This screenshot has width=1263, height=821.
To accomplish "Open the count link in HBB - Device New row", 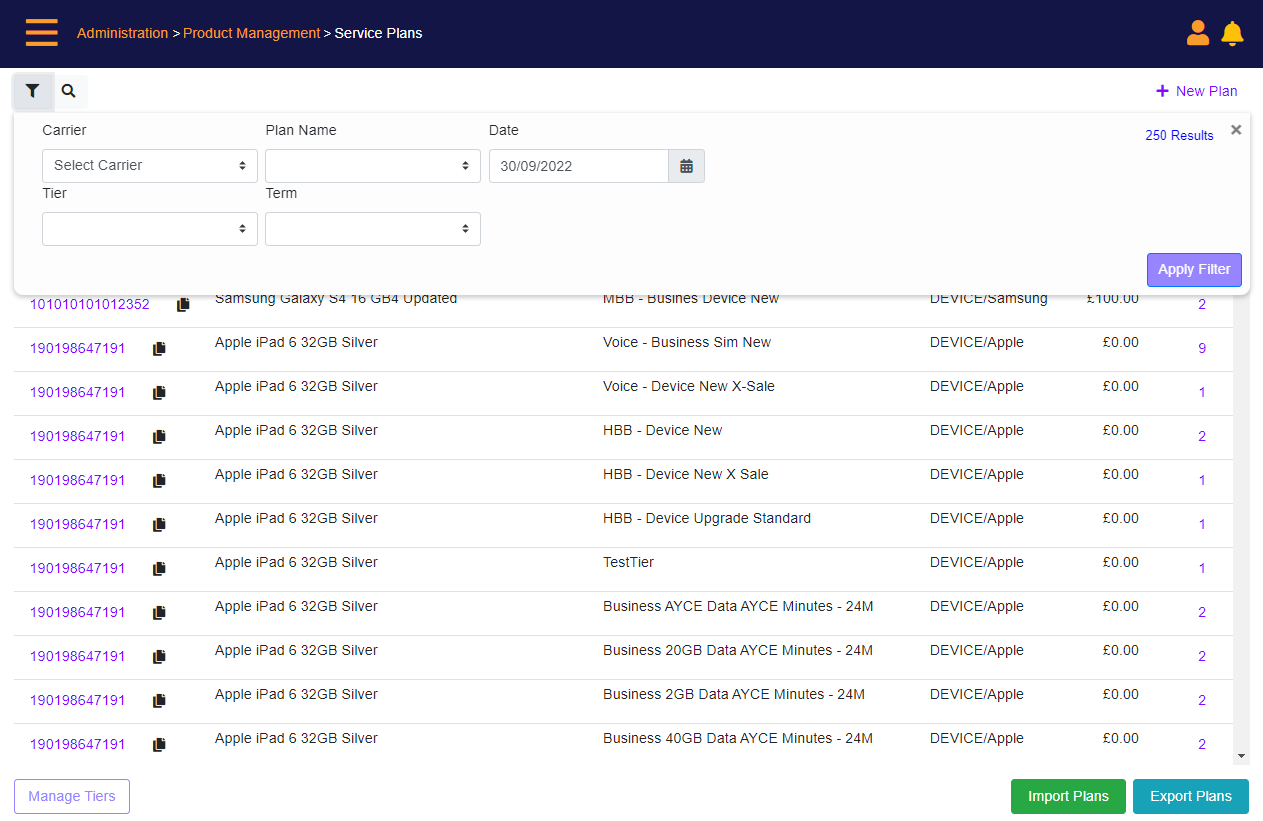I will [x=1202, y=437].
